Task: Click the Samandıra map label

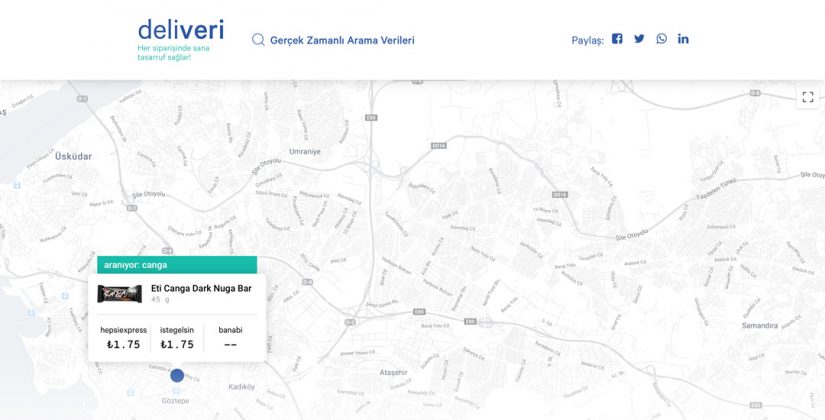Action: 760,326
